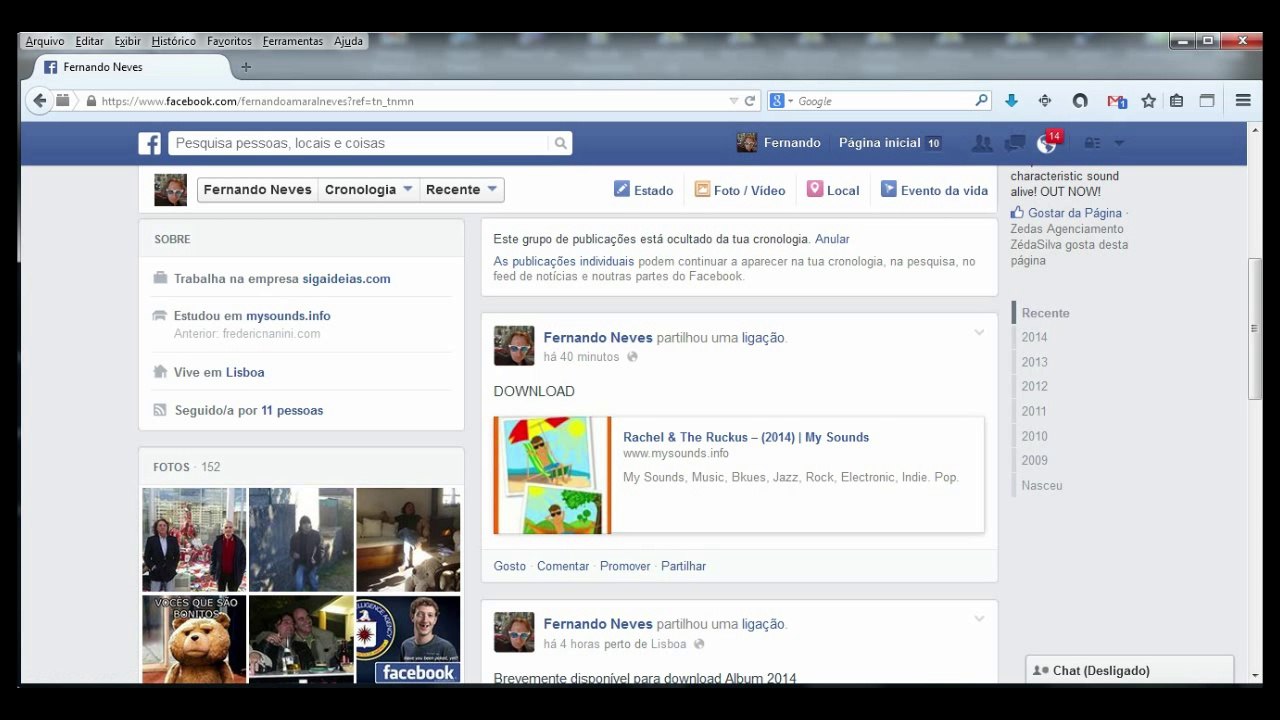The image size is (1280, 720).
Task: Jump to 2014 in timeline navigator
Action: pos(1034,337)
